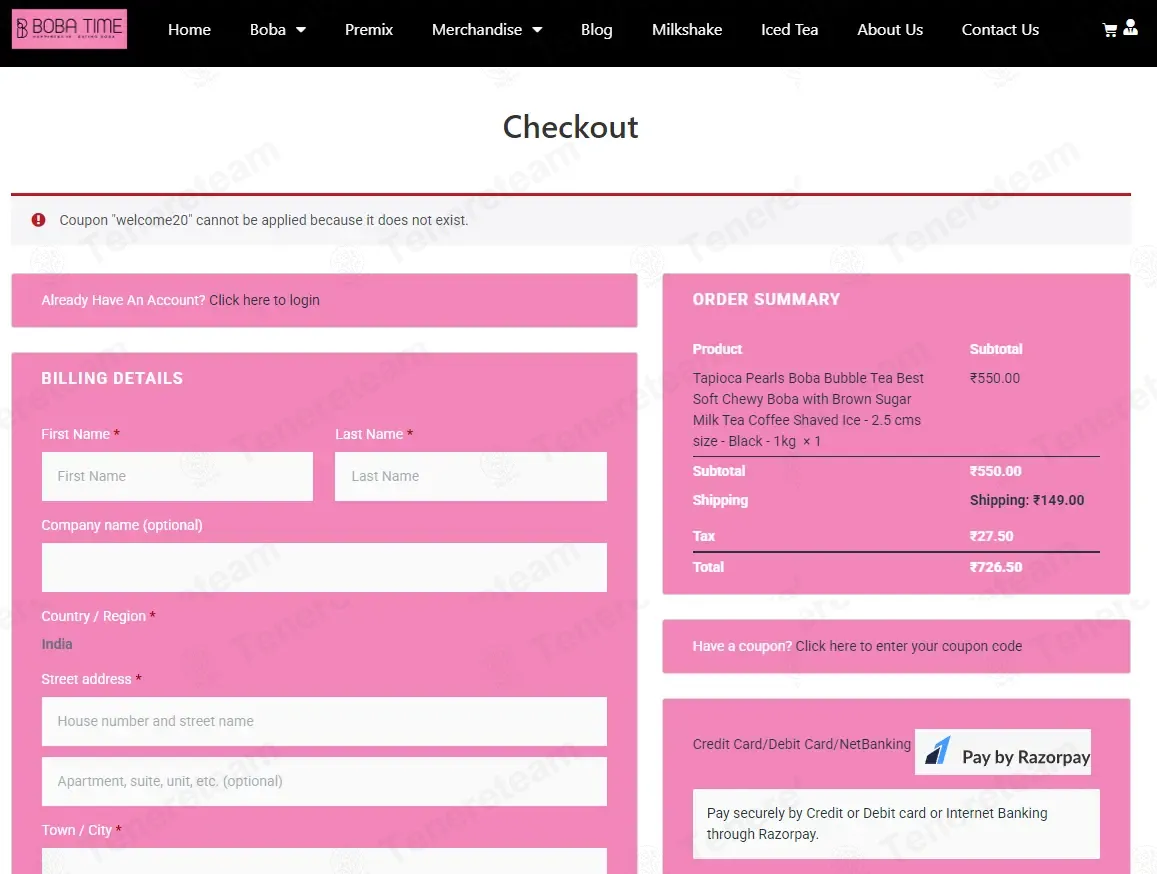Go to the Home menu item
The height and width of the screenshot is (874, 1157).
(x=189, y=30)
